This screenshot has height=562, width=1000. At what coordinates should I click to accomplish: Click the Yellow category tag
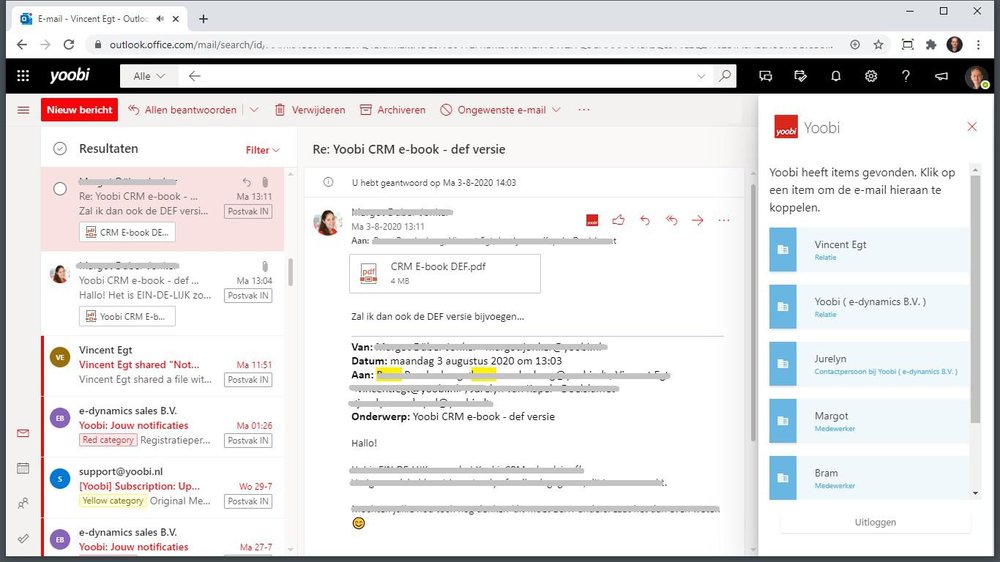(x=112, y=501)
